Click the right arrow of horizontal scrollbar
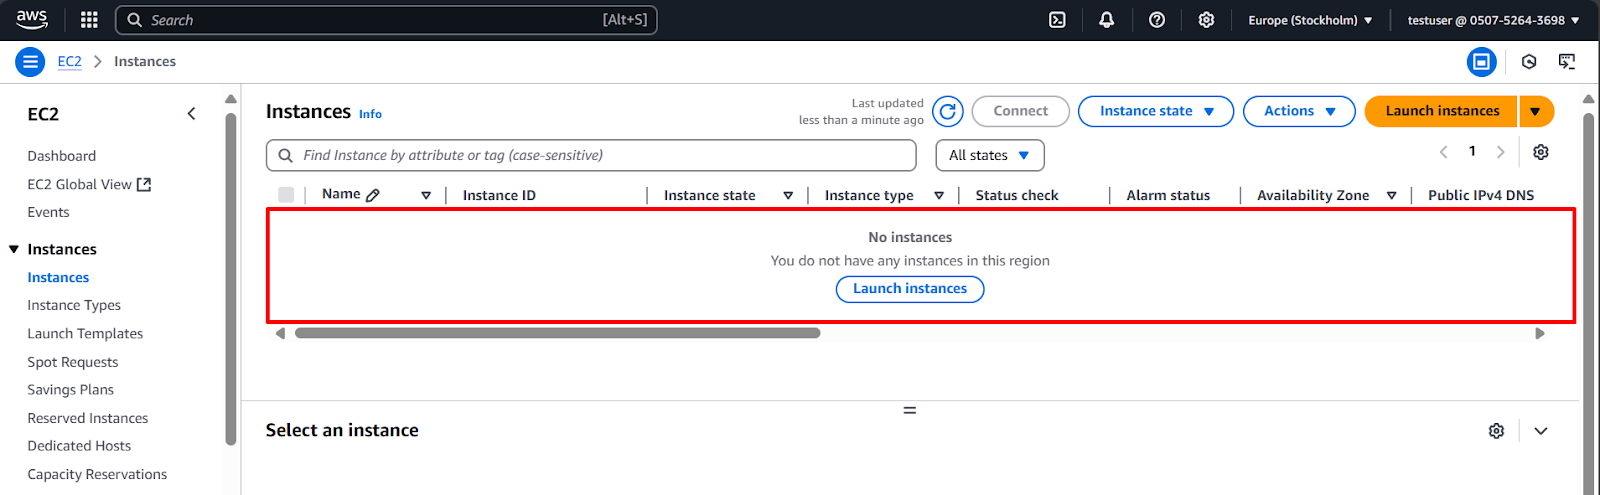This screenshot has width=1600, height=495. (x=1540, y=334)
